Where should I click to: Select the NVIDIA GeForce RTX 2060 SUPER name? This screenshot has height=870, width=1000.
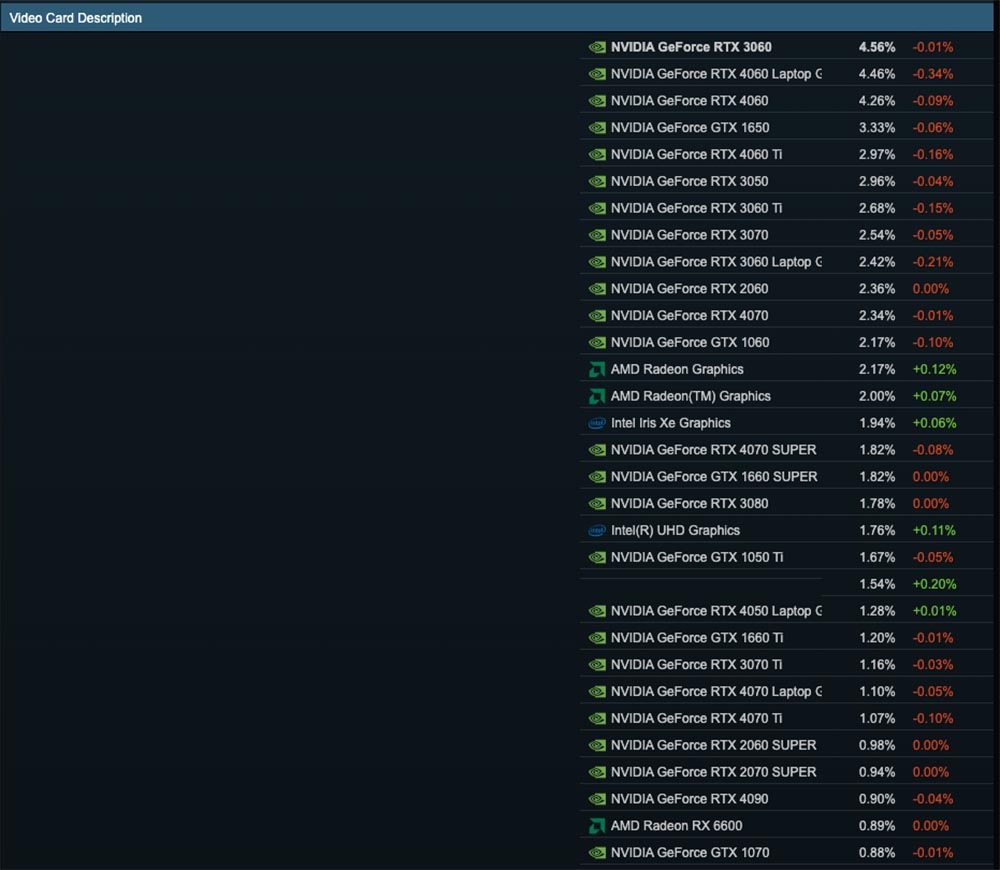(714, 745)
